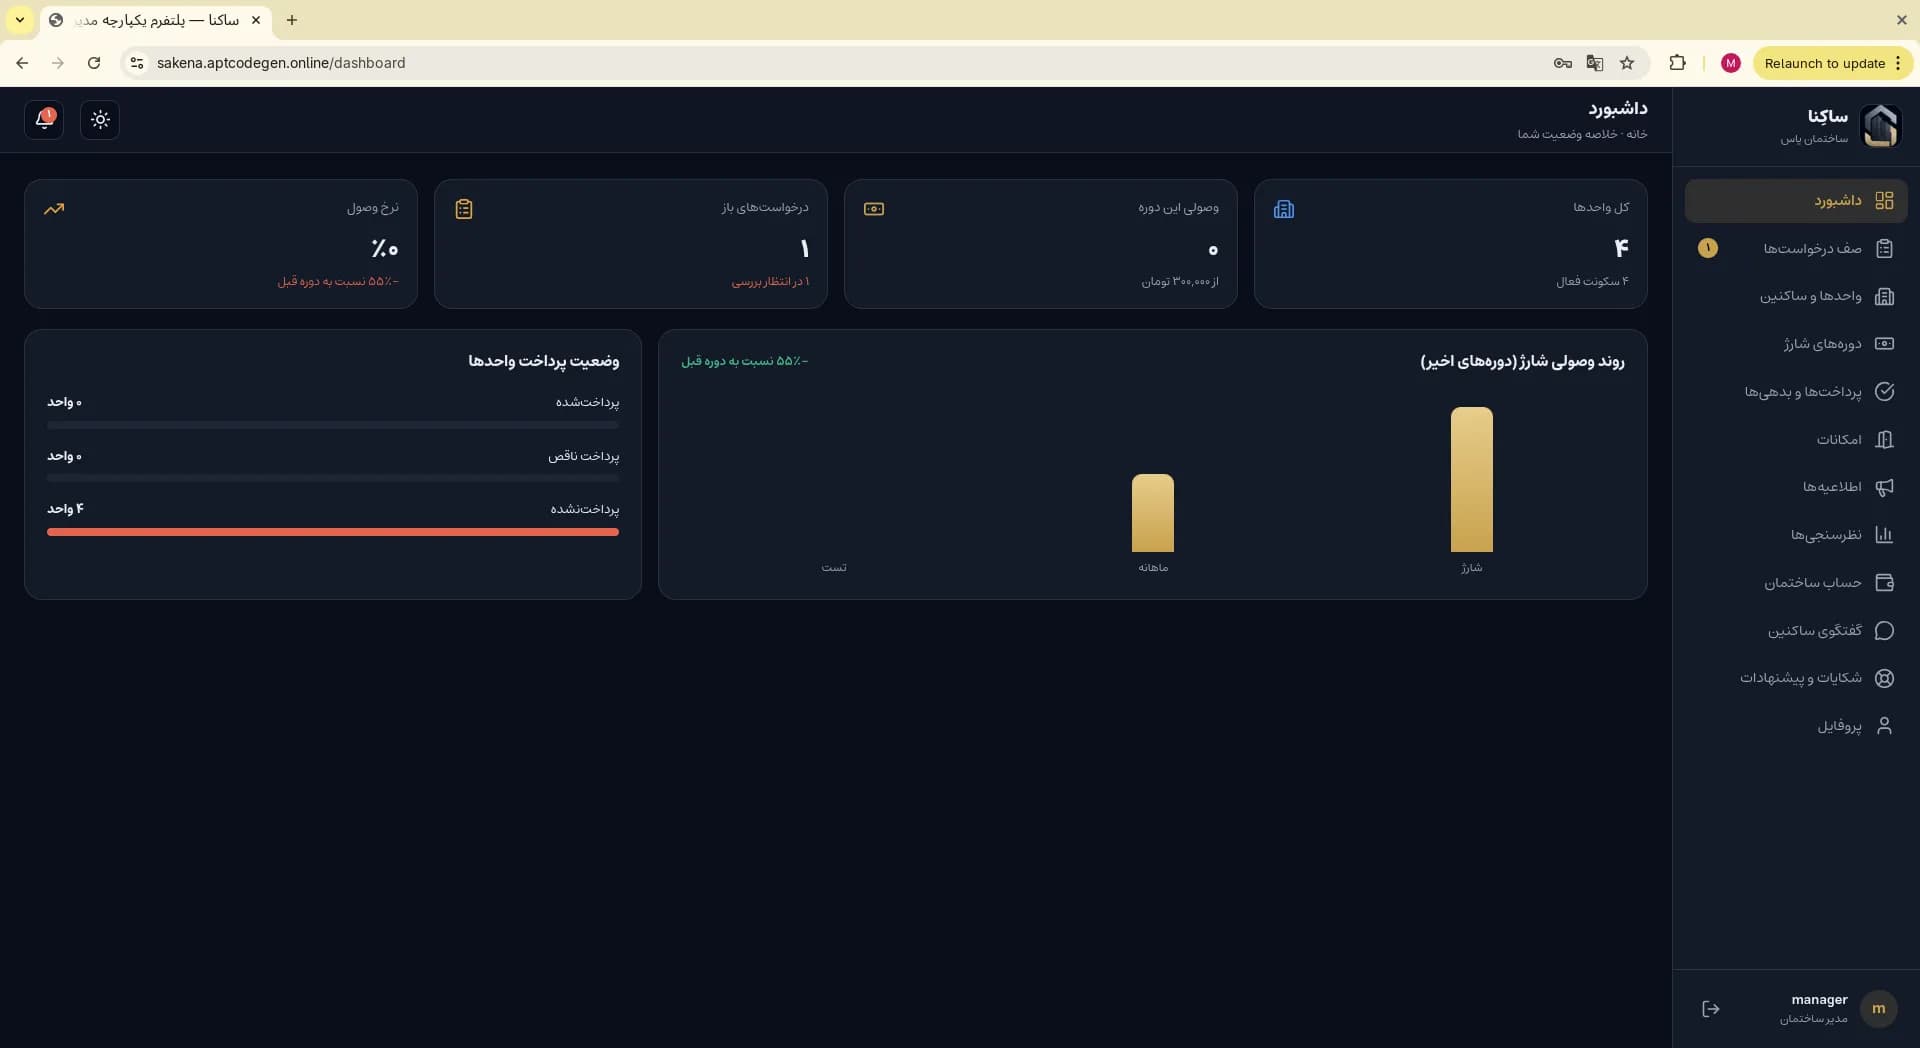1920x1048 pixels.
Task: Click the نظرسنجی‌ها chart icon
Action: (1884, 535)
